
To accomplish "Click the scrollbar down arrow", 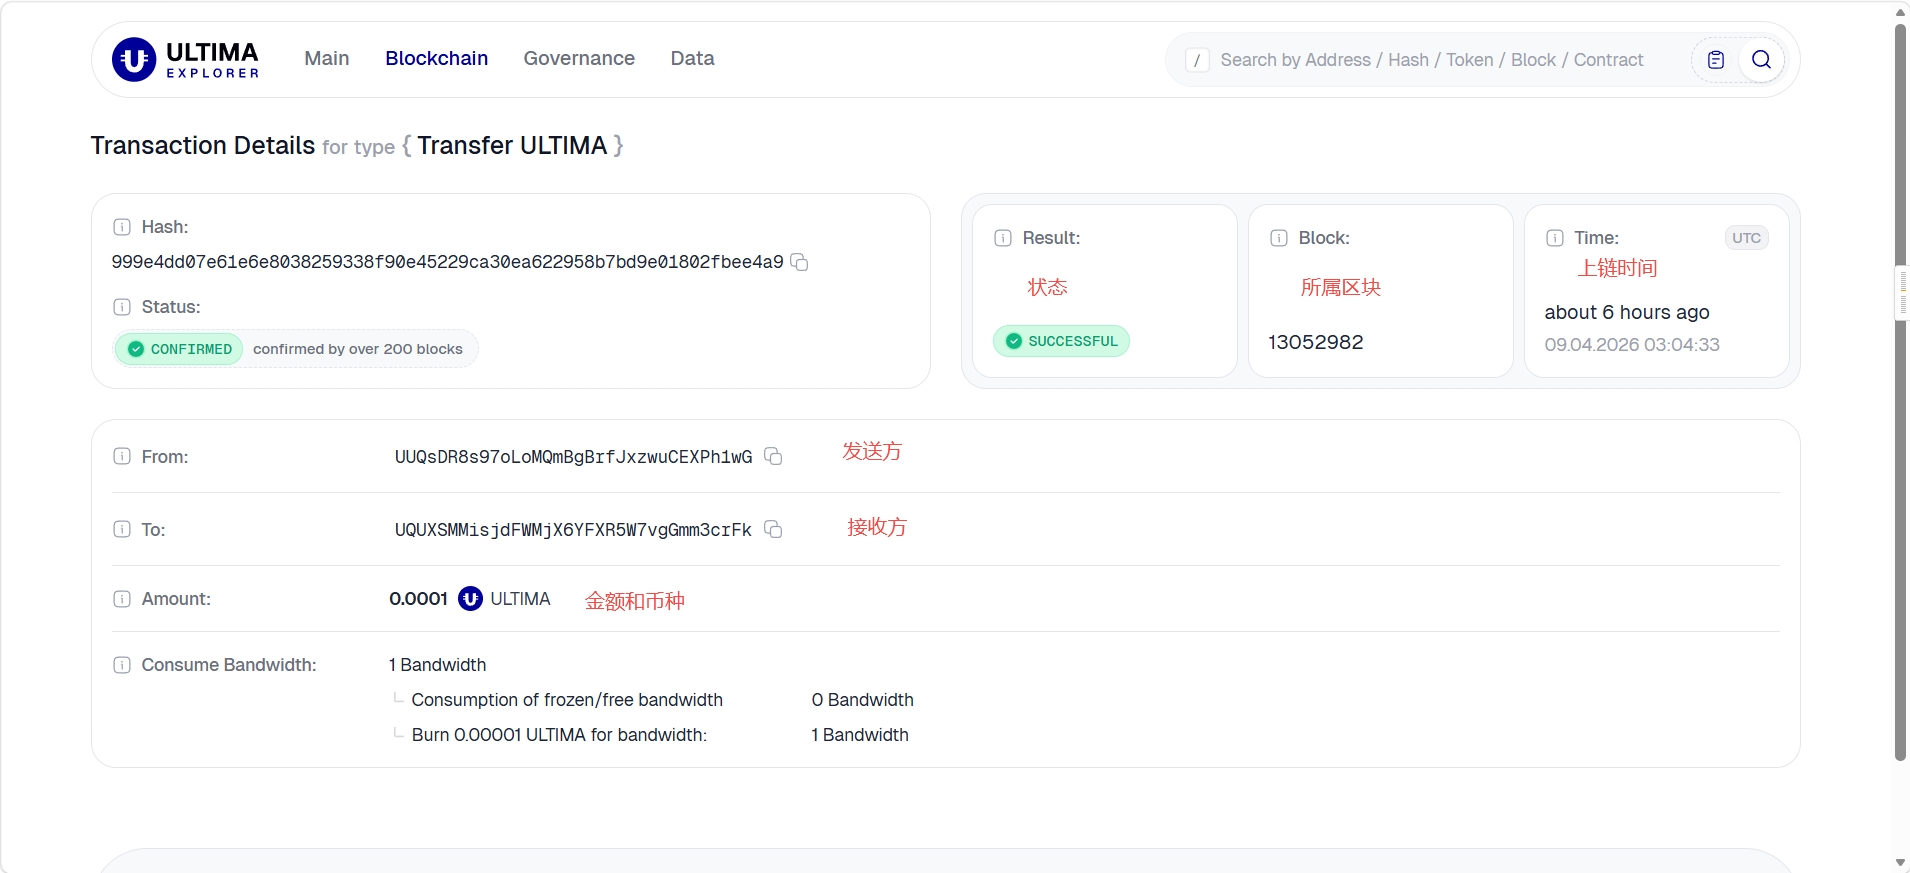I will coord(1900,862).
